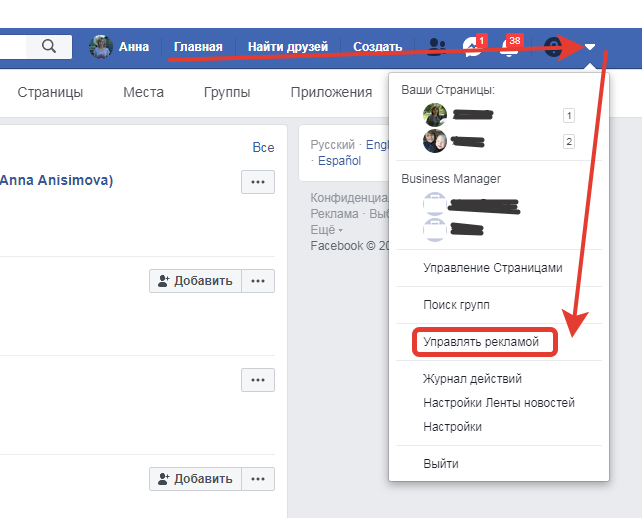Viewport: 642px width, 518px height.
Task: Select Управление Страницами menu item
Action: [x=493, y=268]
